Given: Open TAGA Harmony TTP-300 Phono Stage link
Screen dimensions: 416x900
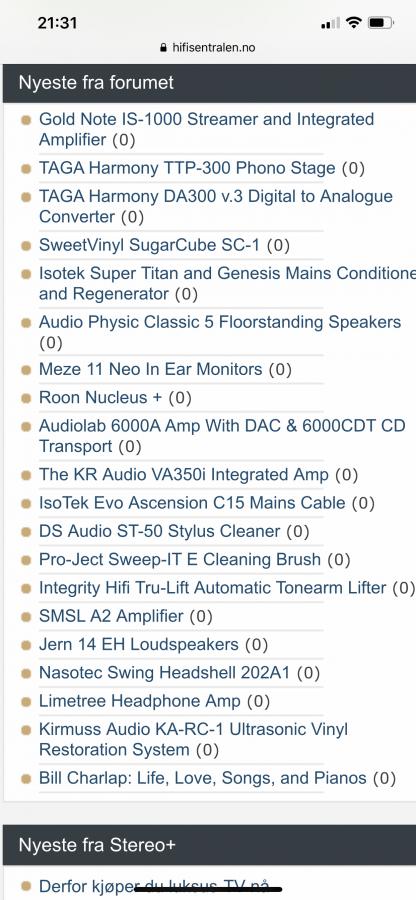Looking at the screenshot, I should (x=187, y=168).
